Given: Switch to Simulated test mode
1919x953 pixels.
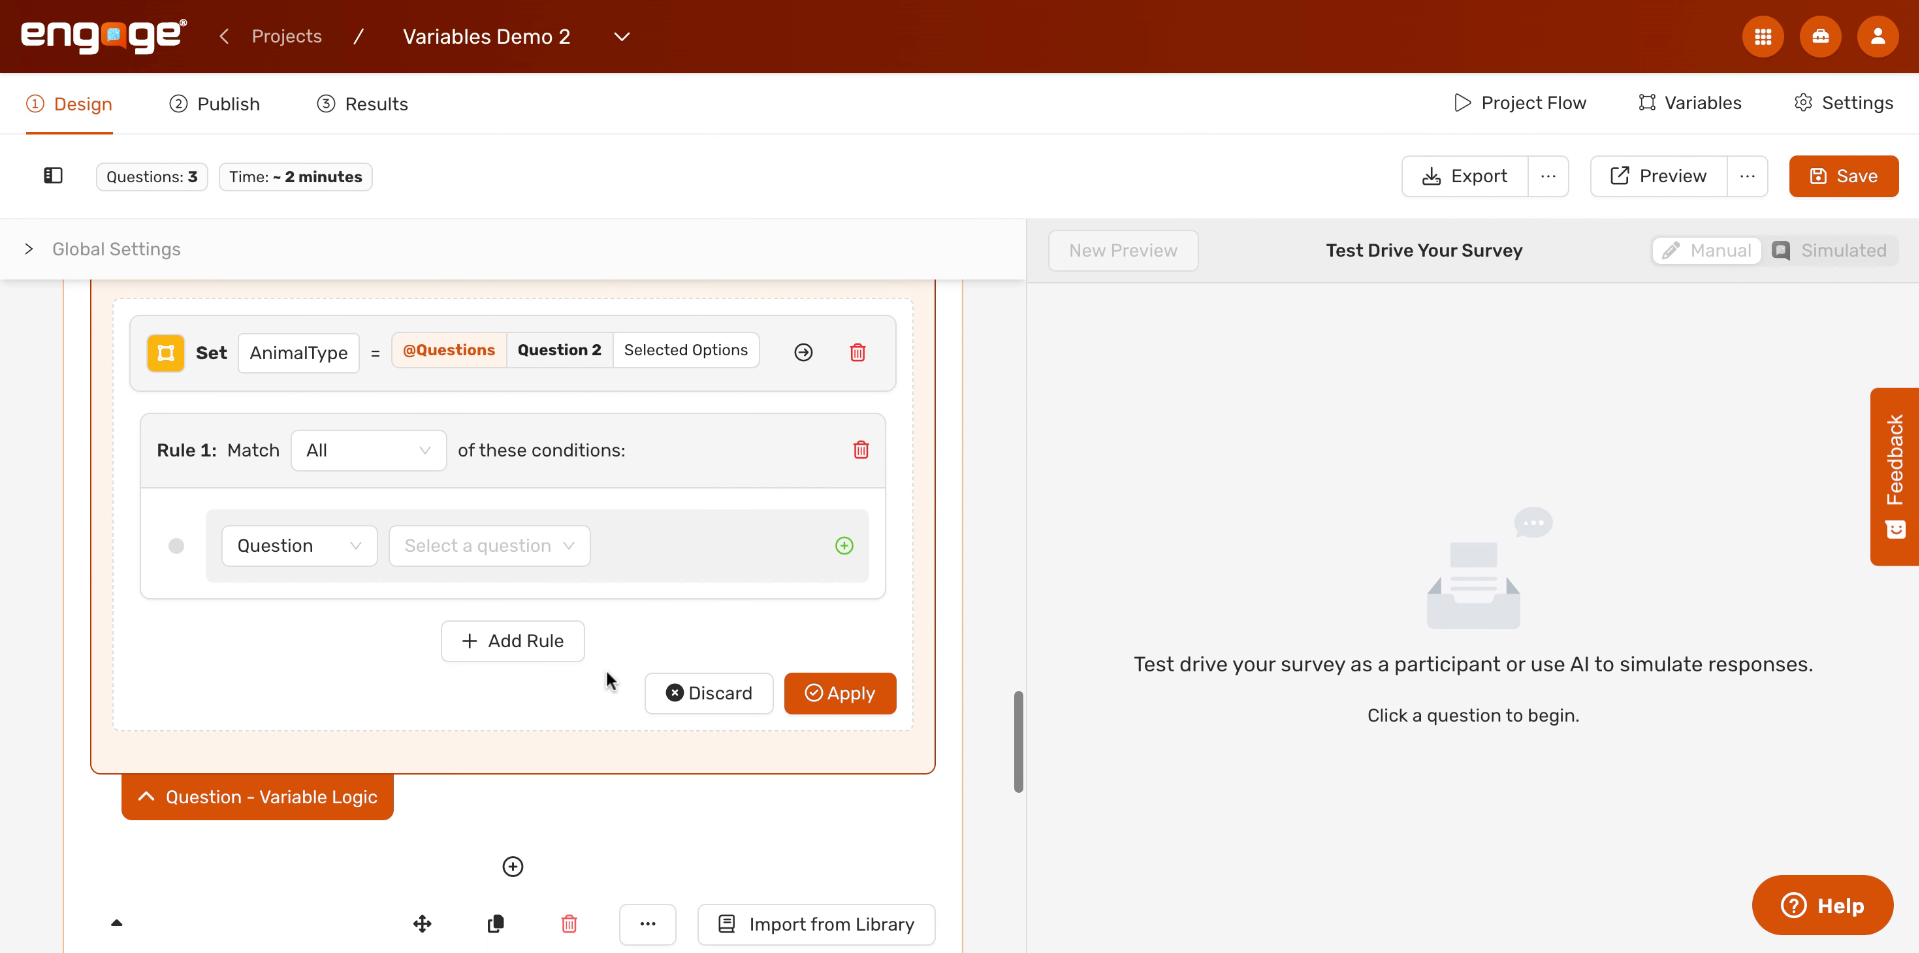Looking at the screenshot, I should pyautogui.click(x=1830, y=251).
